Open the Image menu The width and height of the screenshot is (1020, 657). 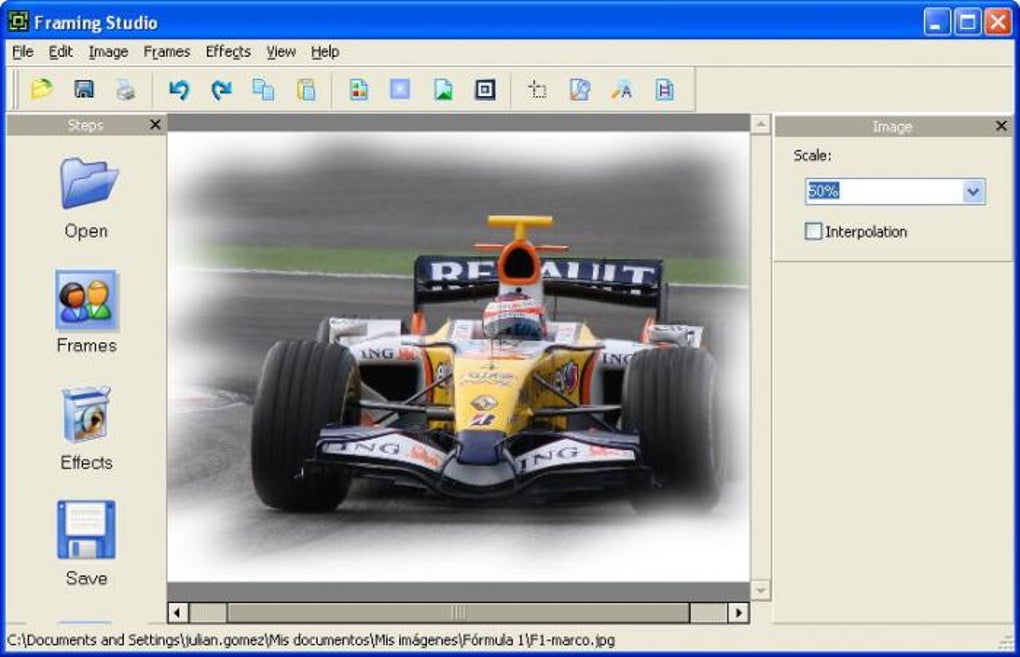[x=108, y=51]
